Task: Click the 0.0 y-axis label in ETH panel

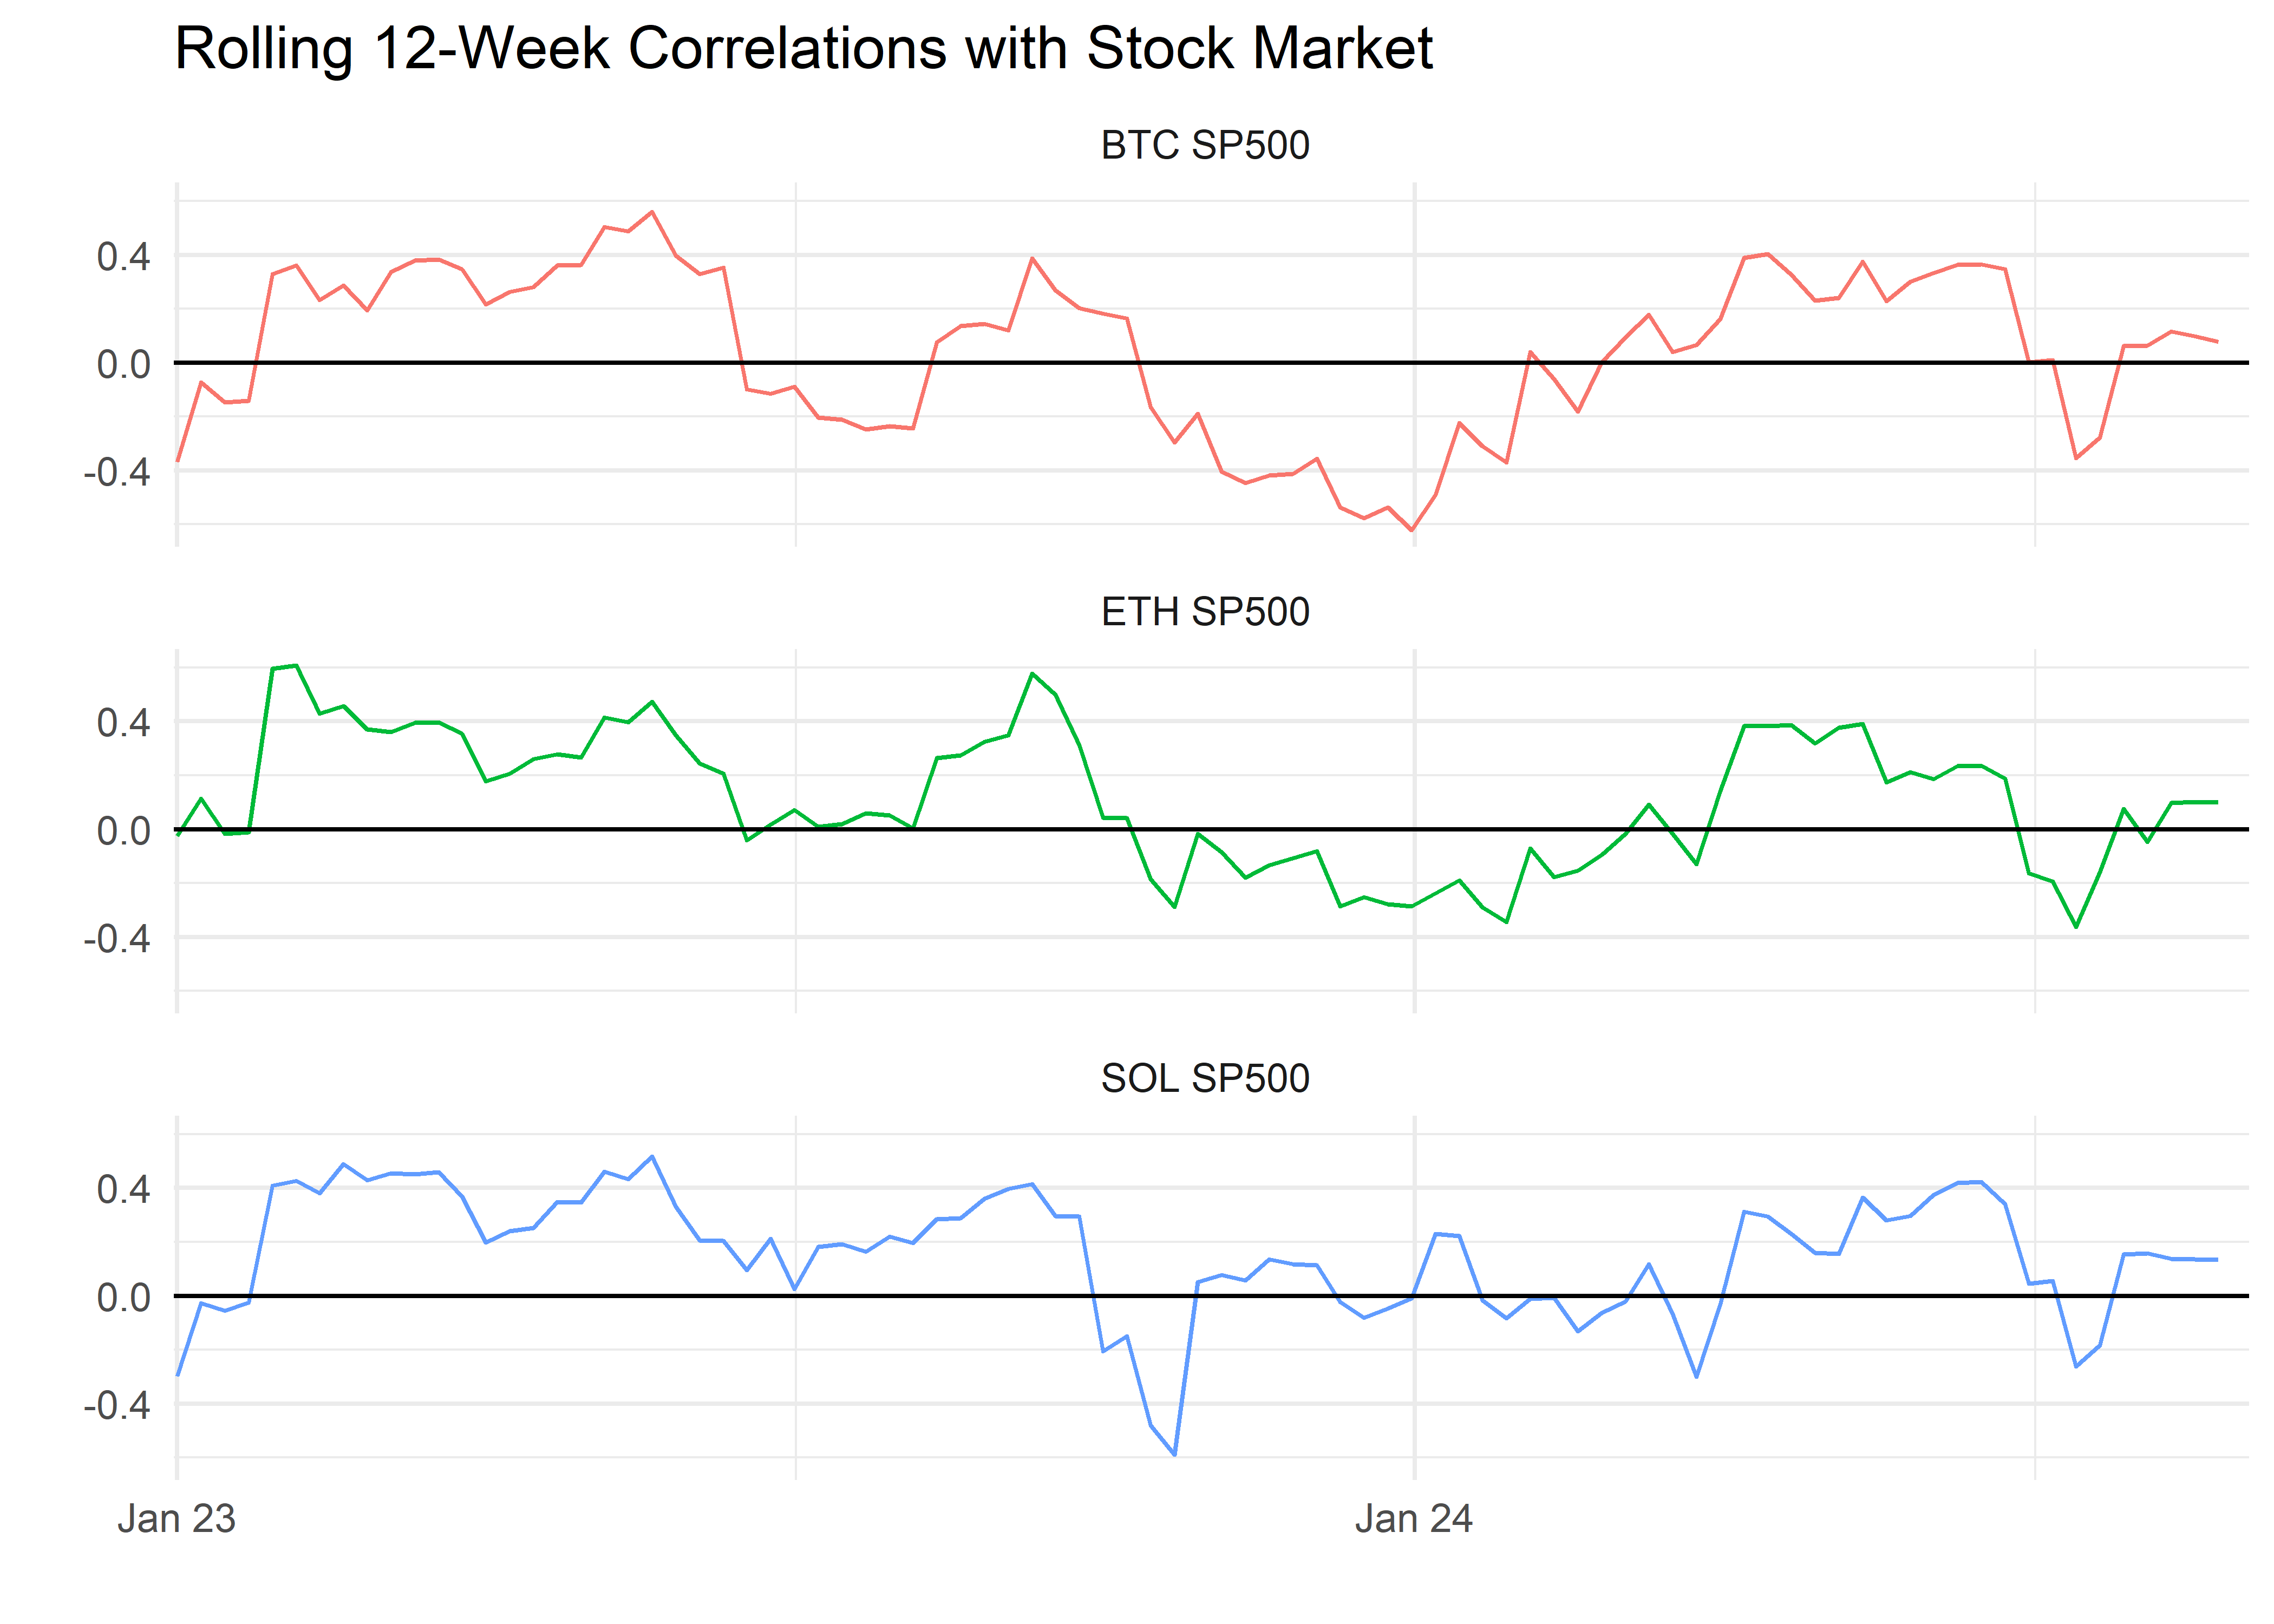Action: coord(123,830)
